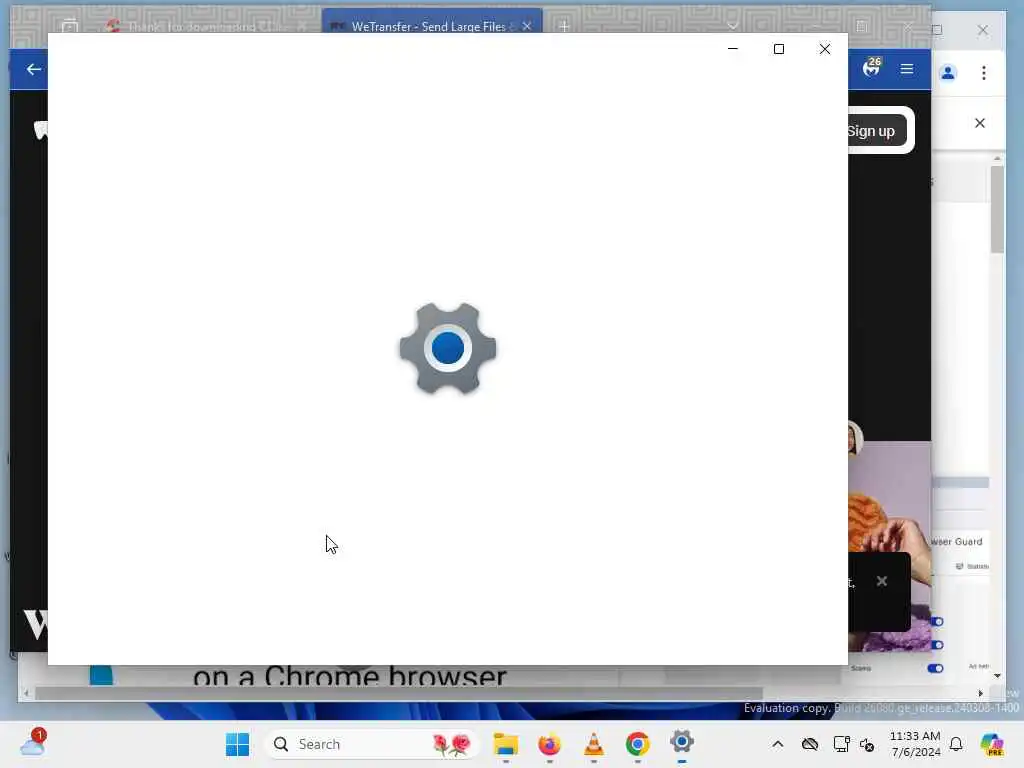This screenshot has height=768, width=1024.
Task: Click the scroll-down arrow of the Browser Guard panel scrollbar
Action: coord(997,676)
